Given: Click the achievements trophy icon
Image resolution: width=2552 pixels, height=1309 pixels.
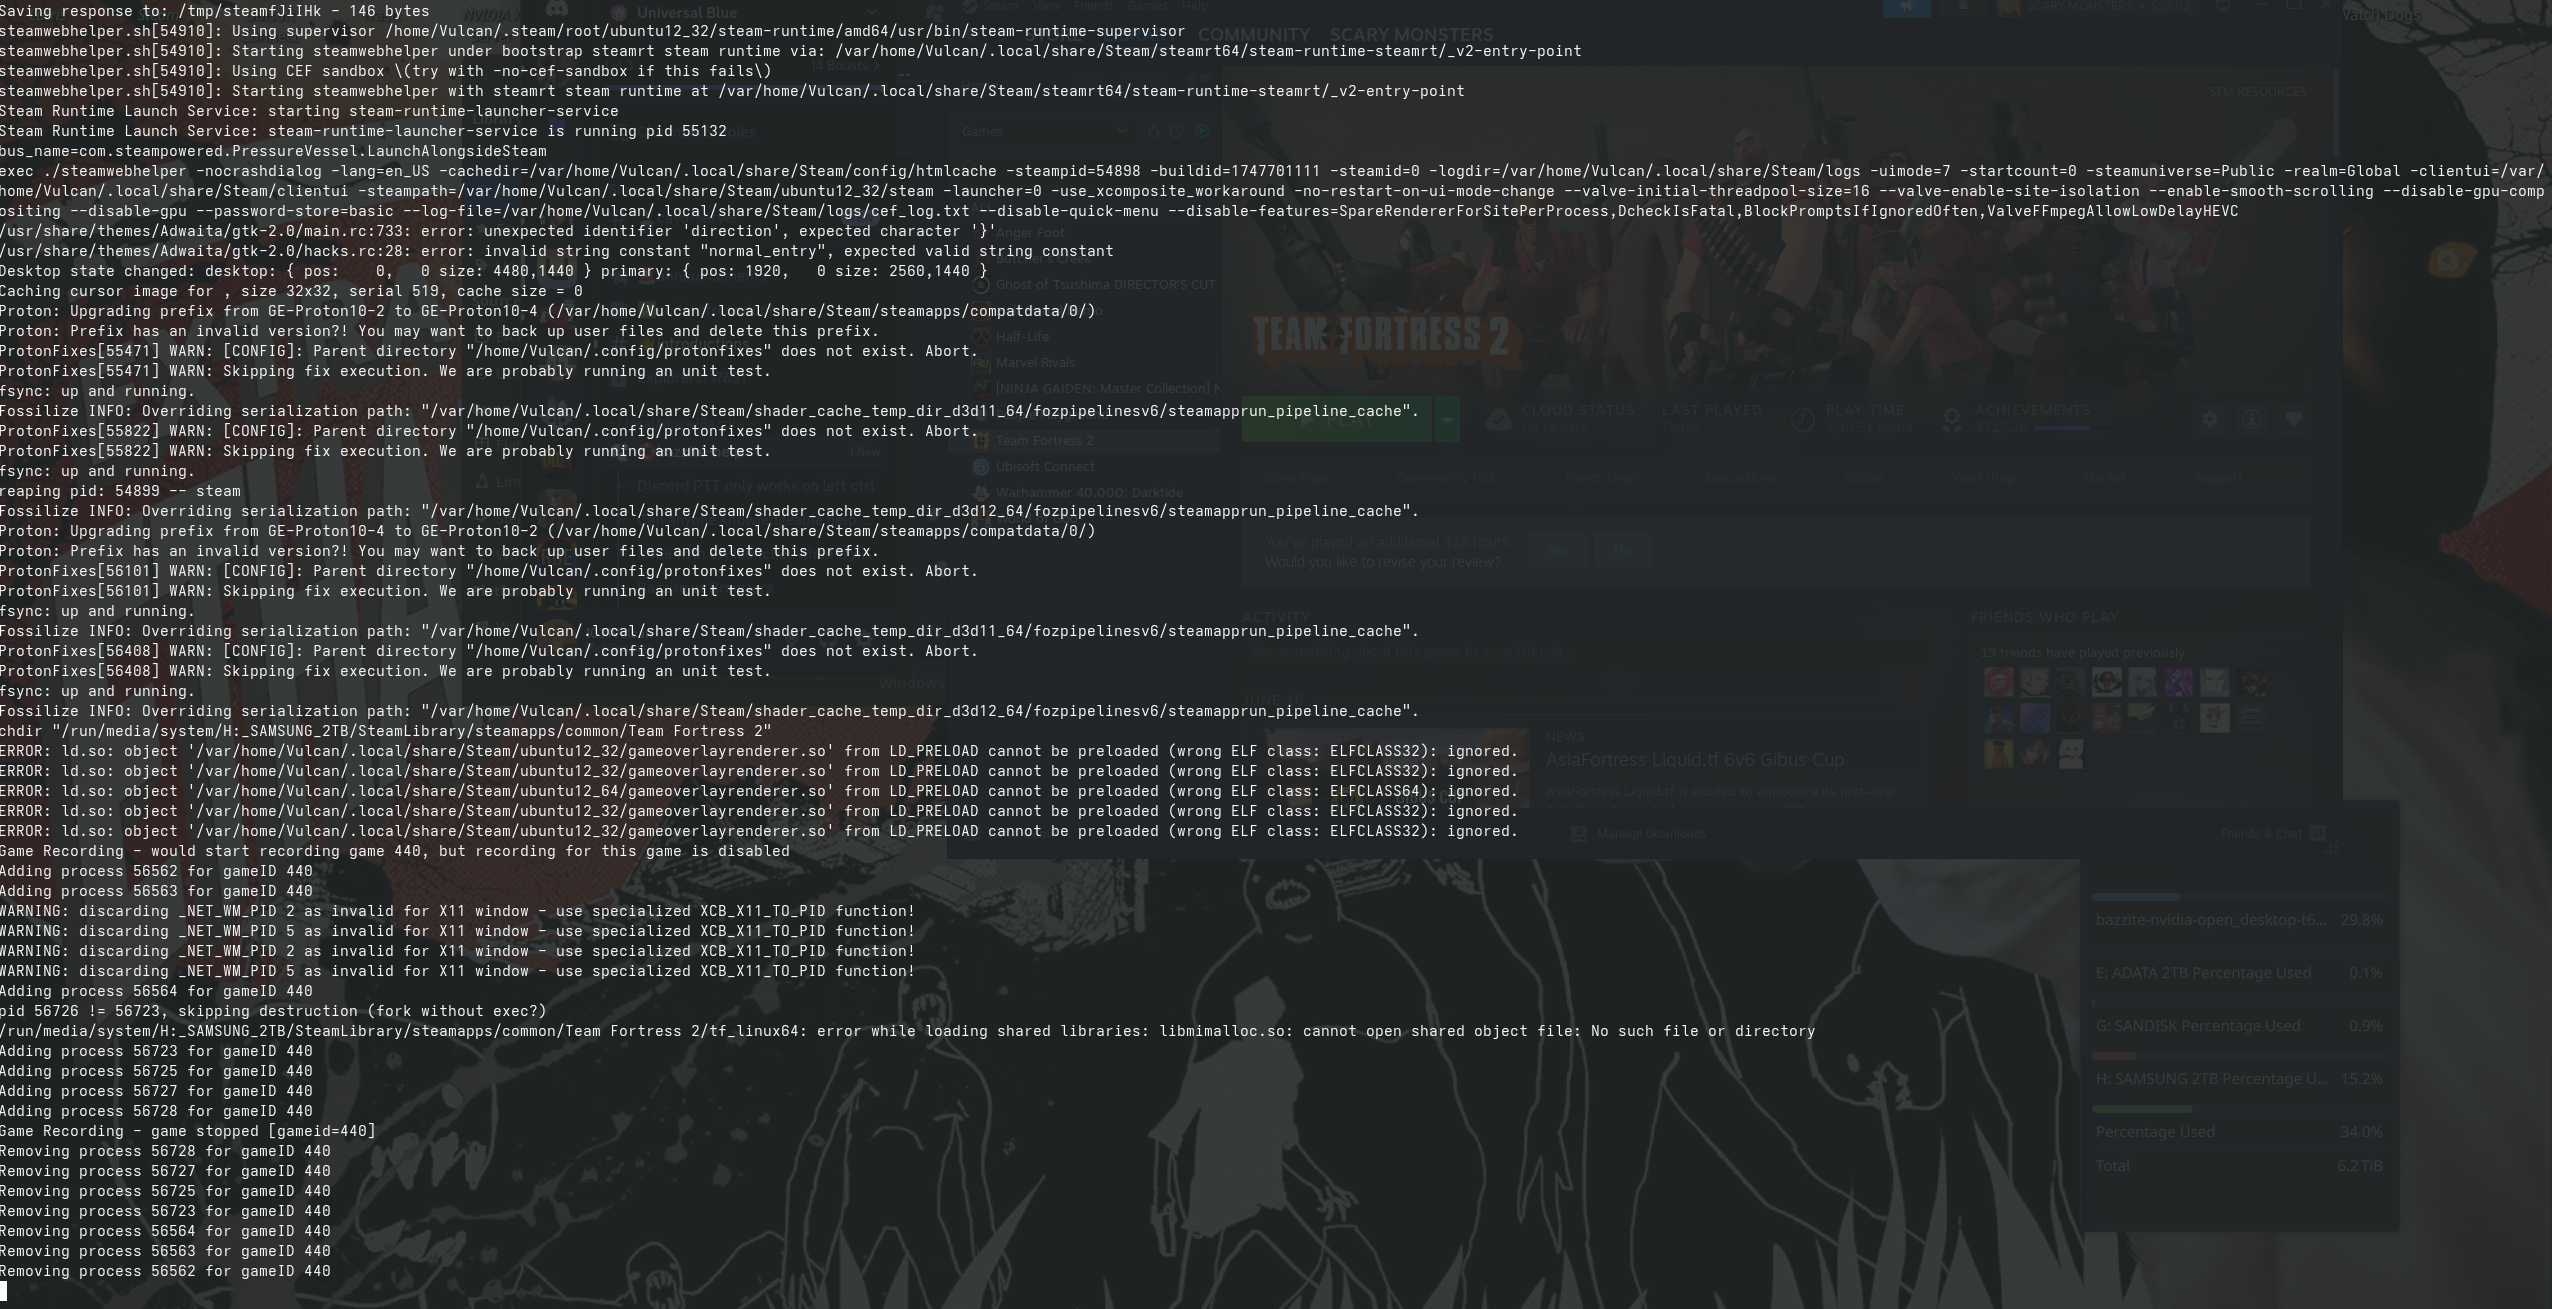Looking at the screenshot, I should tap(1952, 419).
